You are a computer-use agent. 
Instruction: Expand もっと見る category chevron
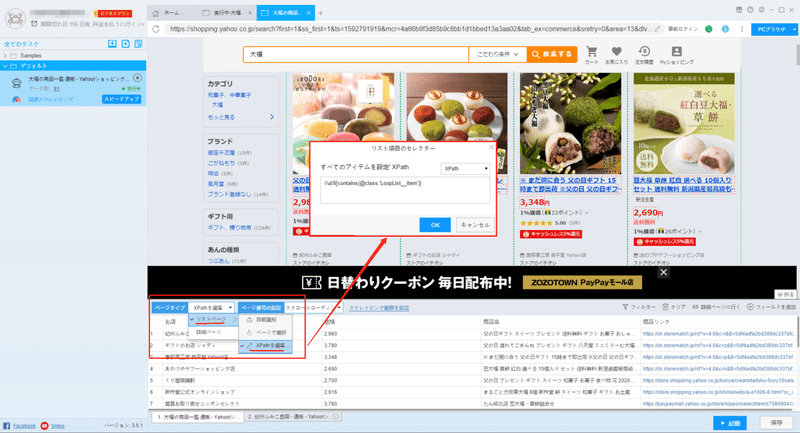pos(271,117)
